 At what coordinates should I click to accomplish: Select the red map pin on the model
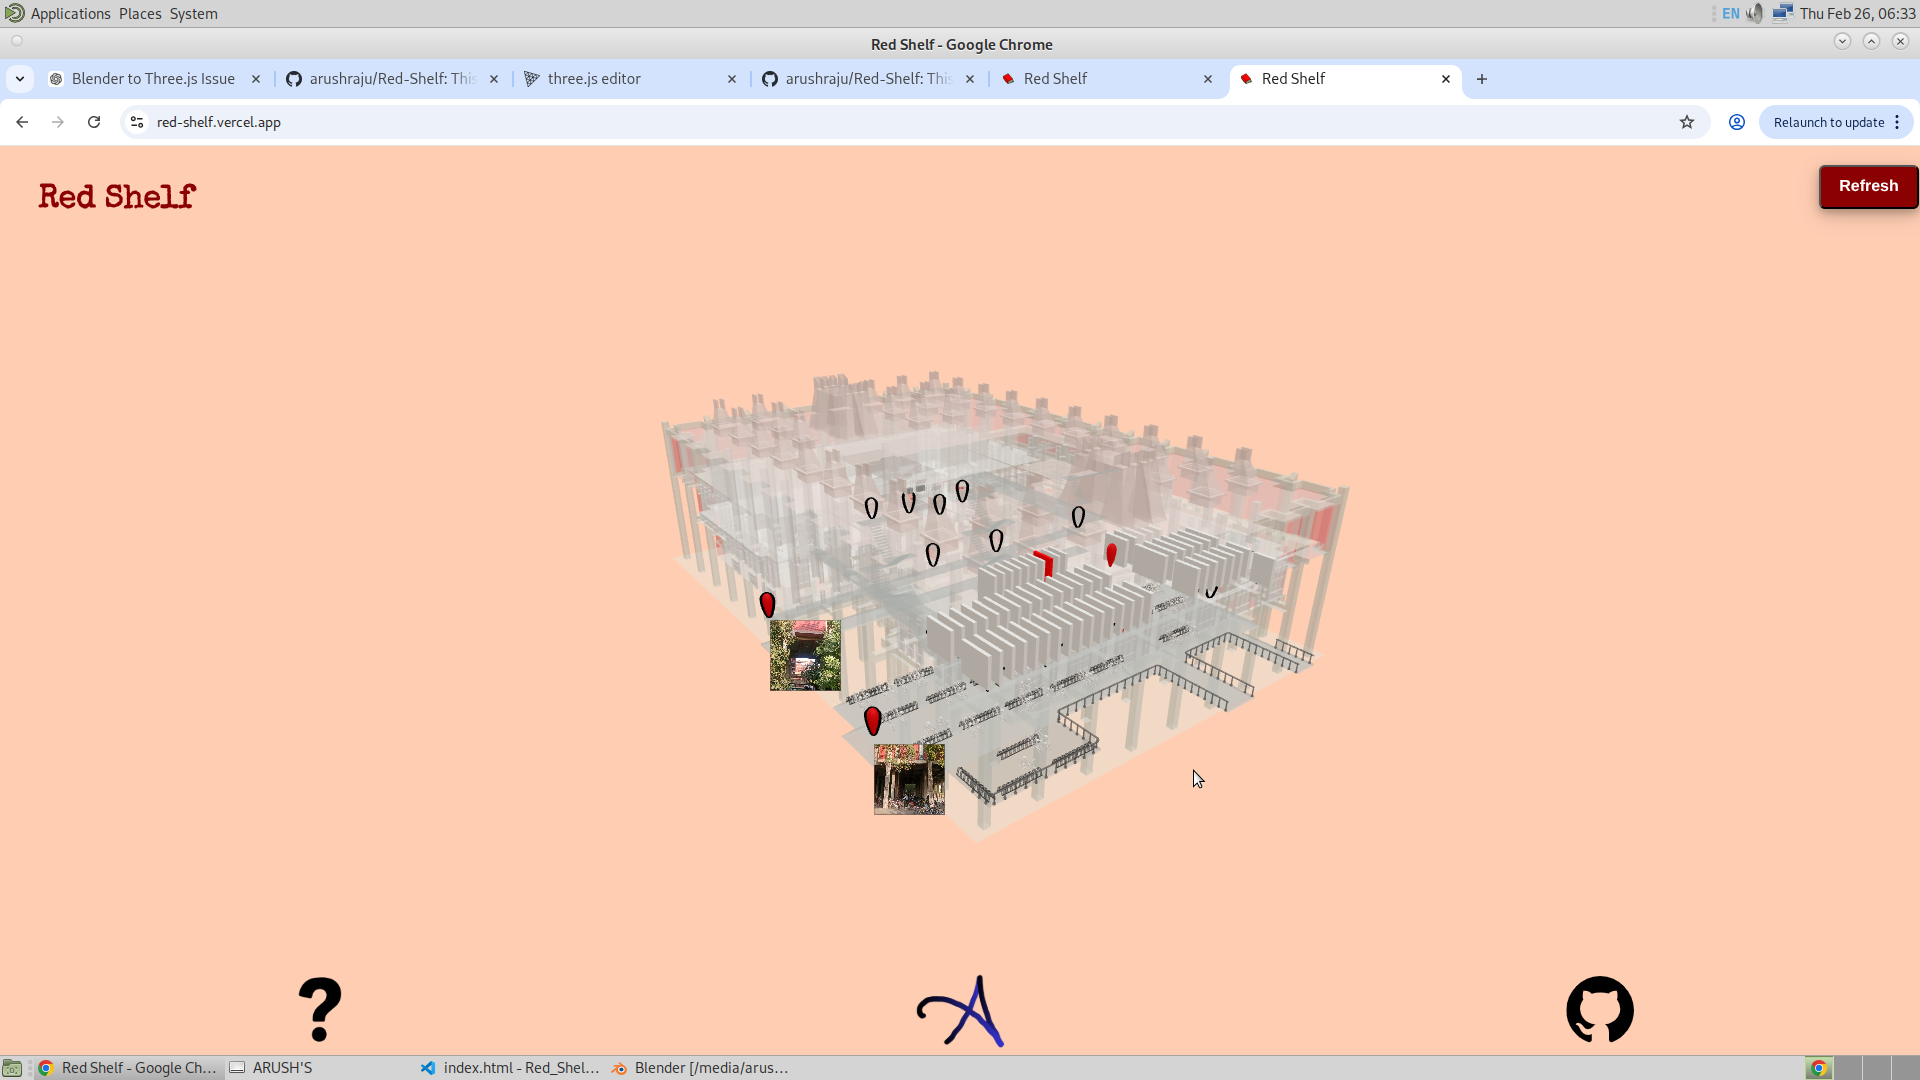pos(768,604)
